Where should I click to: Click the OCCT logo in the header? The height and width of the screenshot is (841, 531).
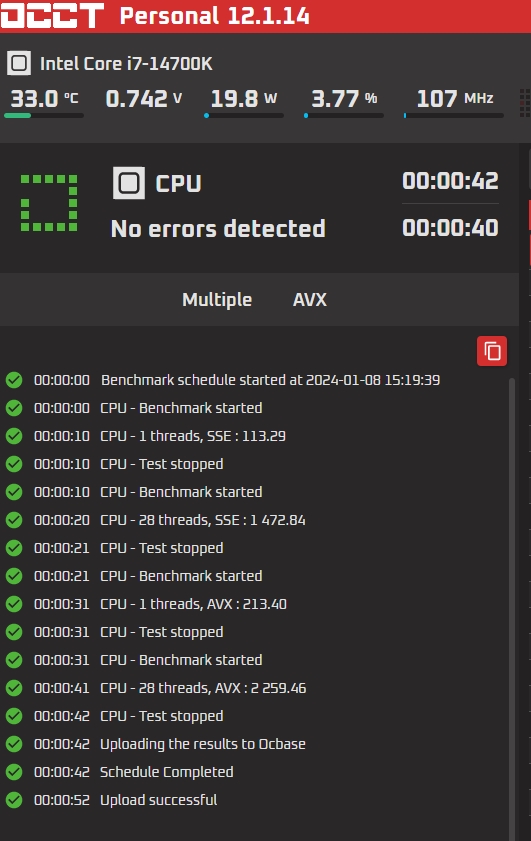point(52,15)
